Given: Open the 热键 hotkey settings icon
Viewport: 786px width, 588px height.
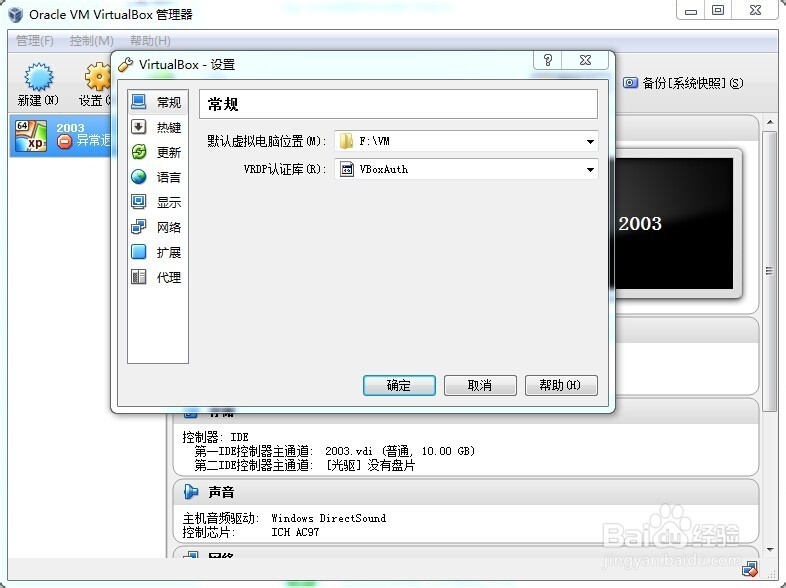Looking at the screenshot, I should coord(138,127).
